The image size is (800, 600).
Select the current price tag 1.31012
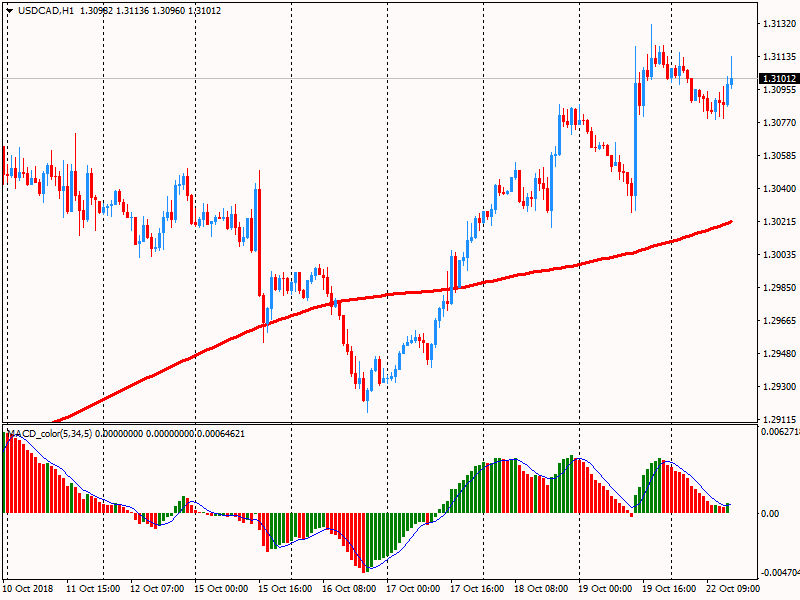(779, 79)
